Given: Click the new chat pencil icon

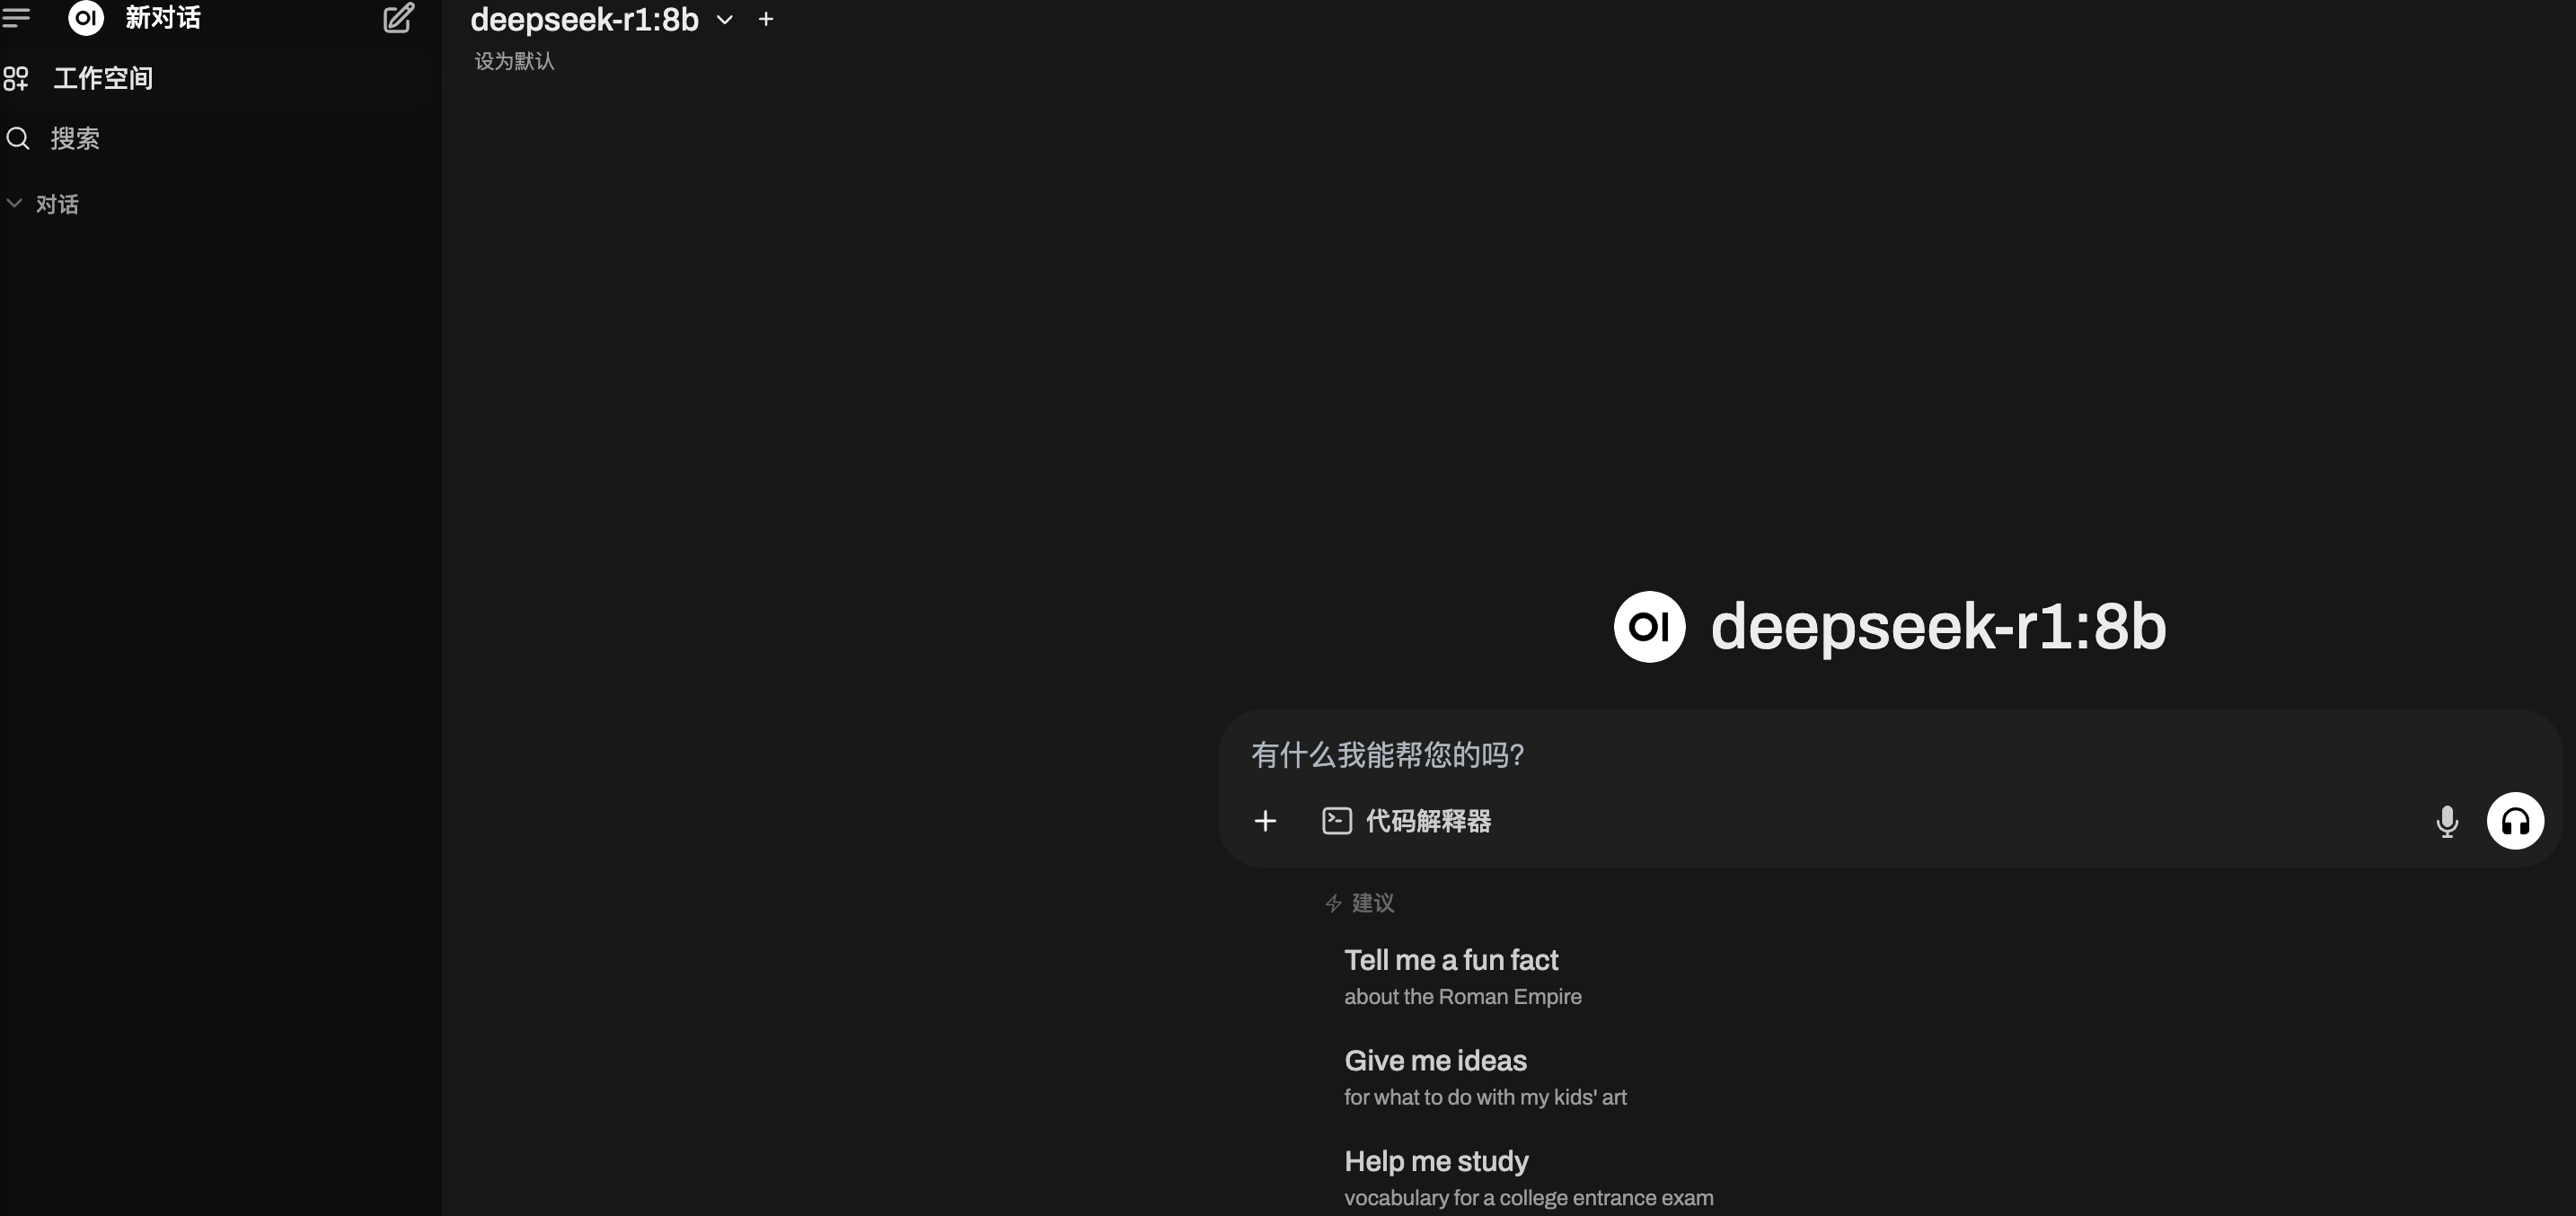Looking at the screenshot, I should tap(398, 18).
